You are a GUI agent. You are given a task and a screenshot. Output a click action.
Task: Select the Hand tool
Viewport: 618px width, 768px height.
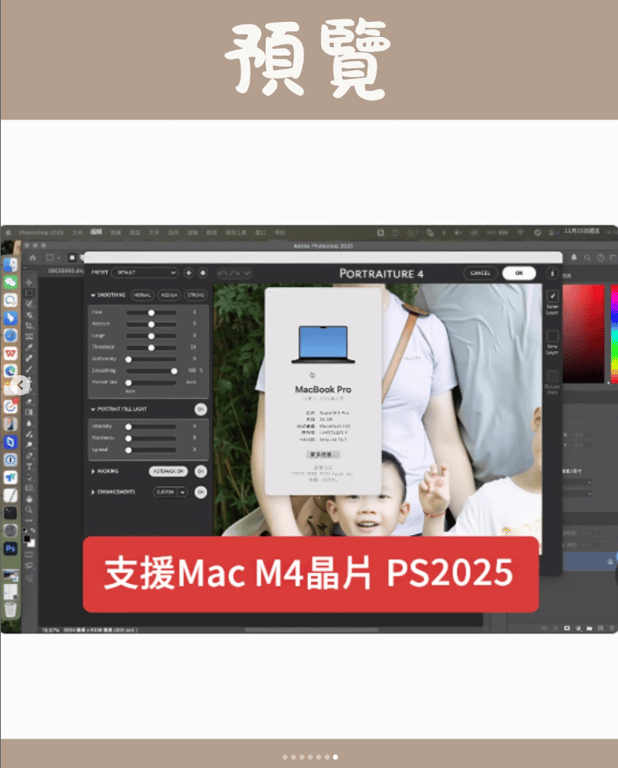tap(29, 499)
